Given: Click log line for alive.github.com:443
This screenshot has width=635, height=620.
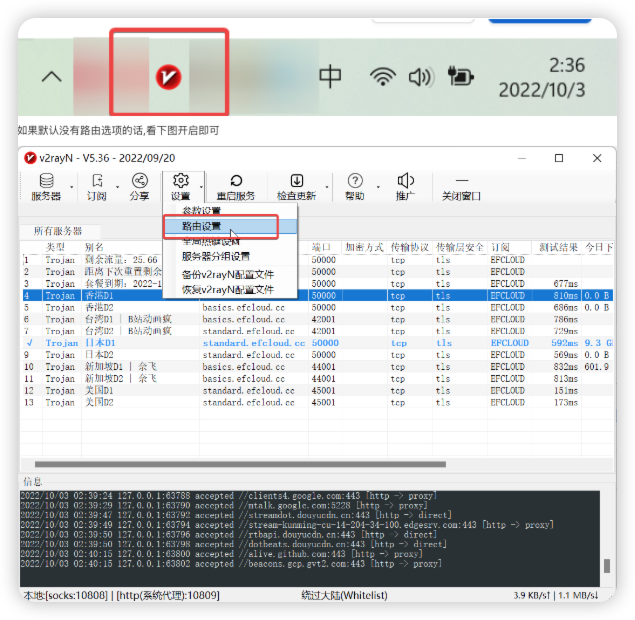Looking at the screenshot, I should (x=222, y=554).
